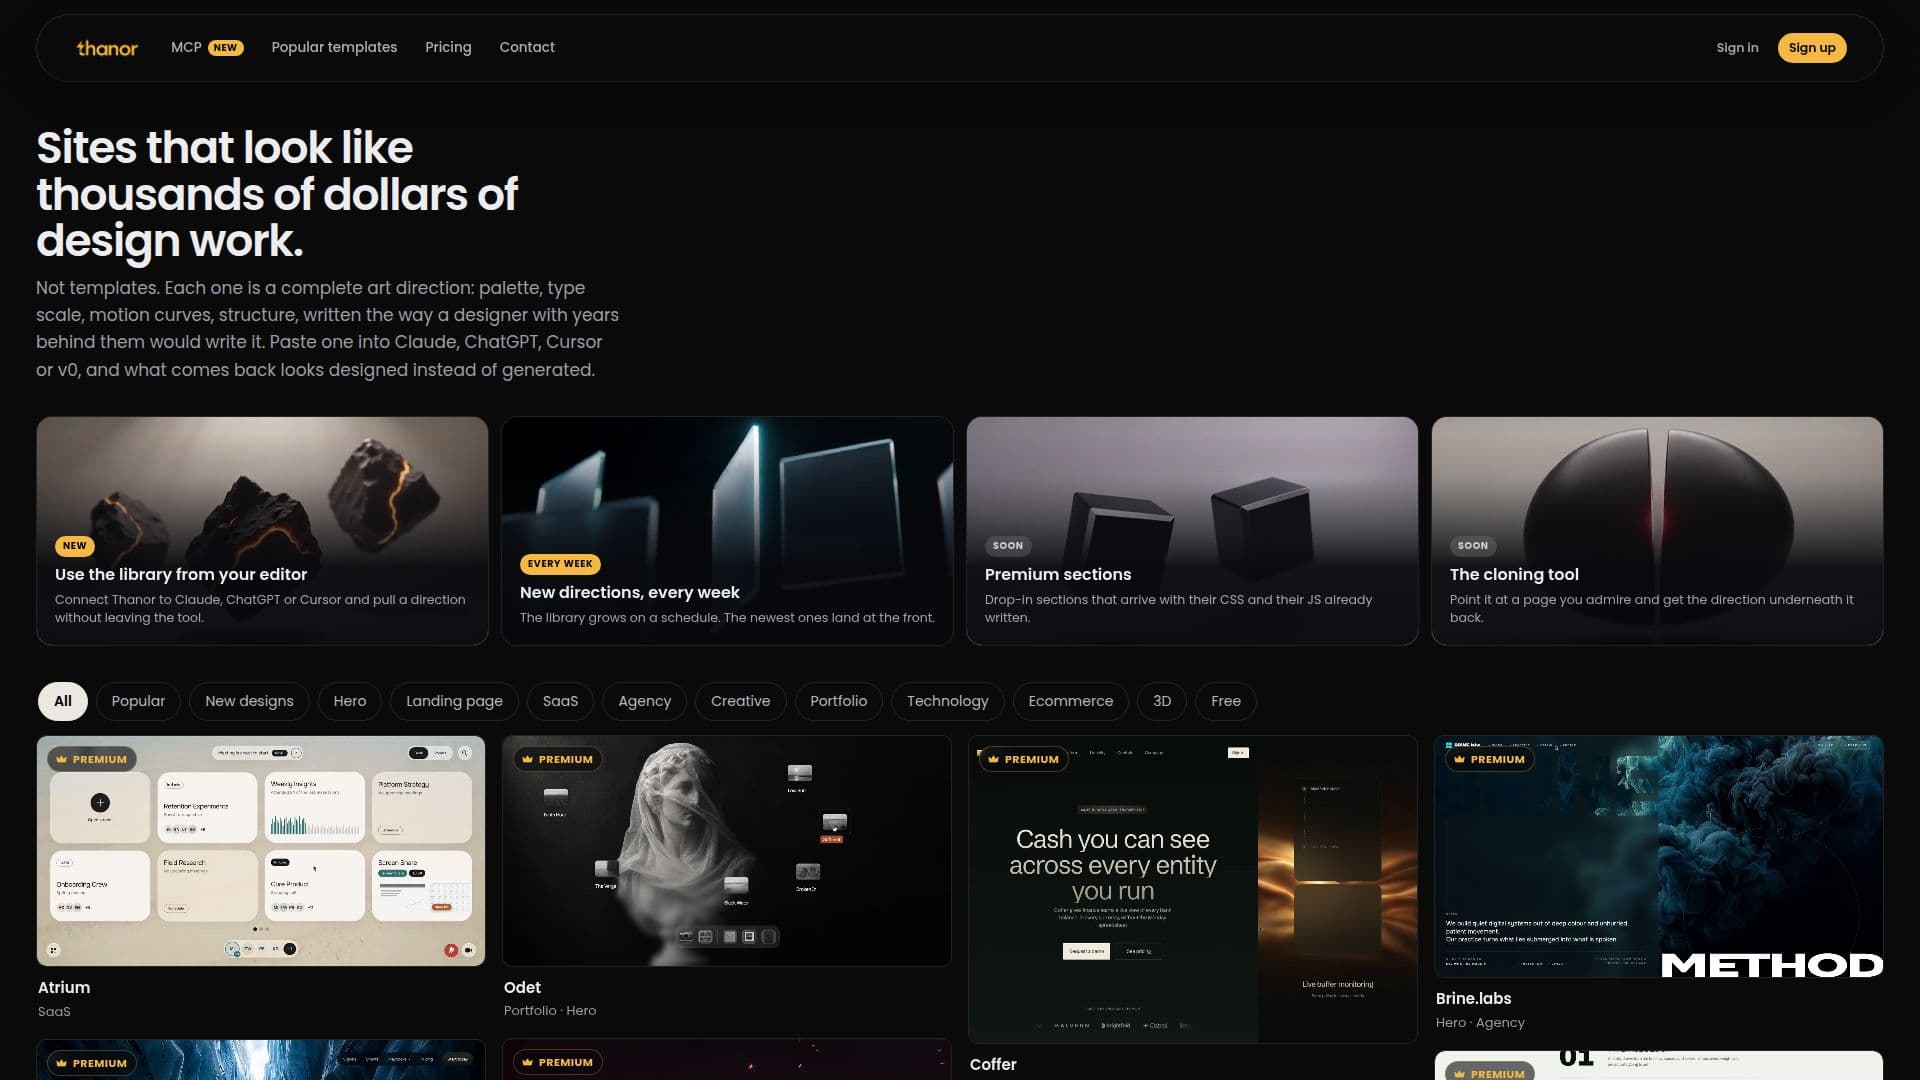Open the MCP menu item

coord(207,47)
